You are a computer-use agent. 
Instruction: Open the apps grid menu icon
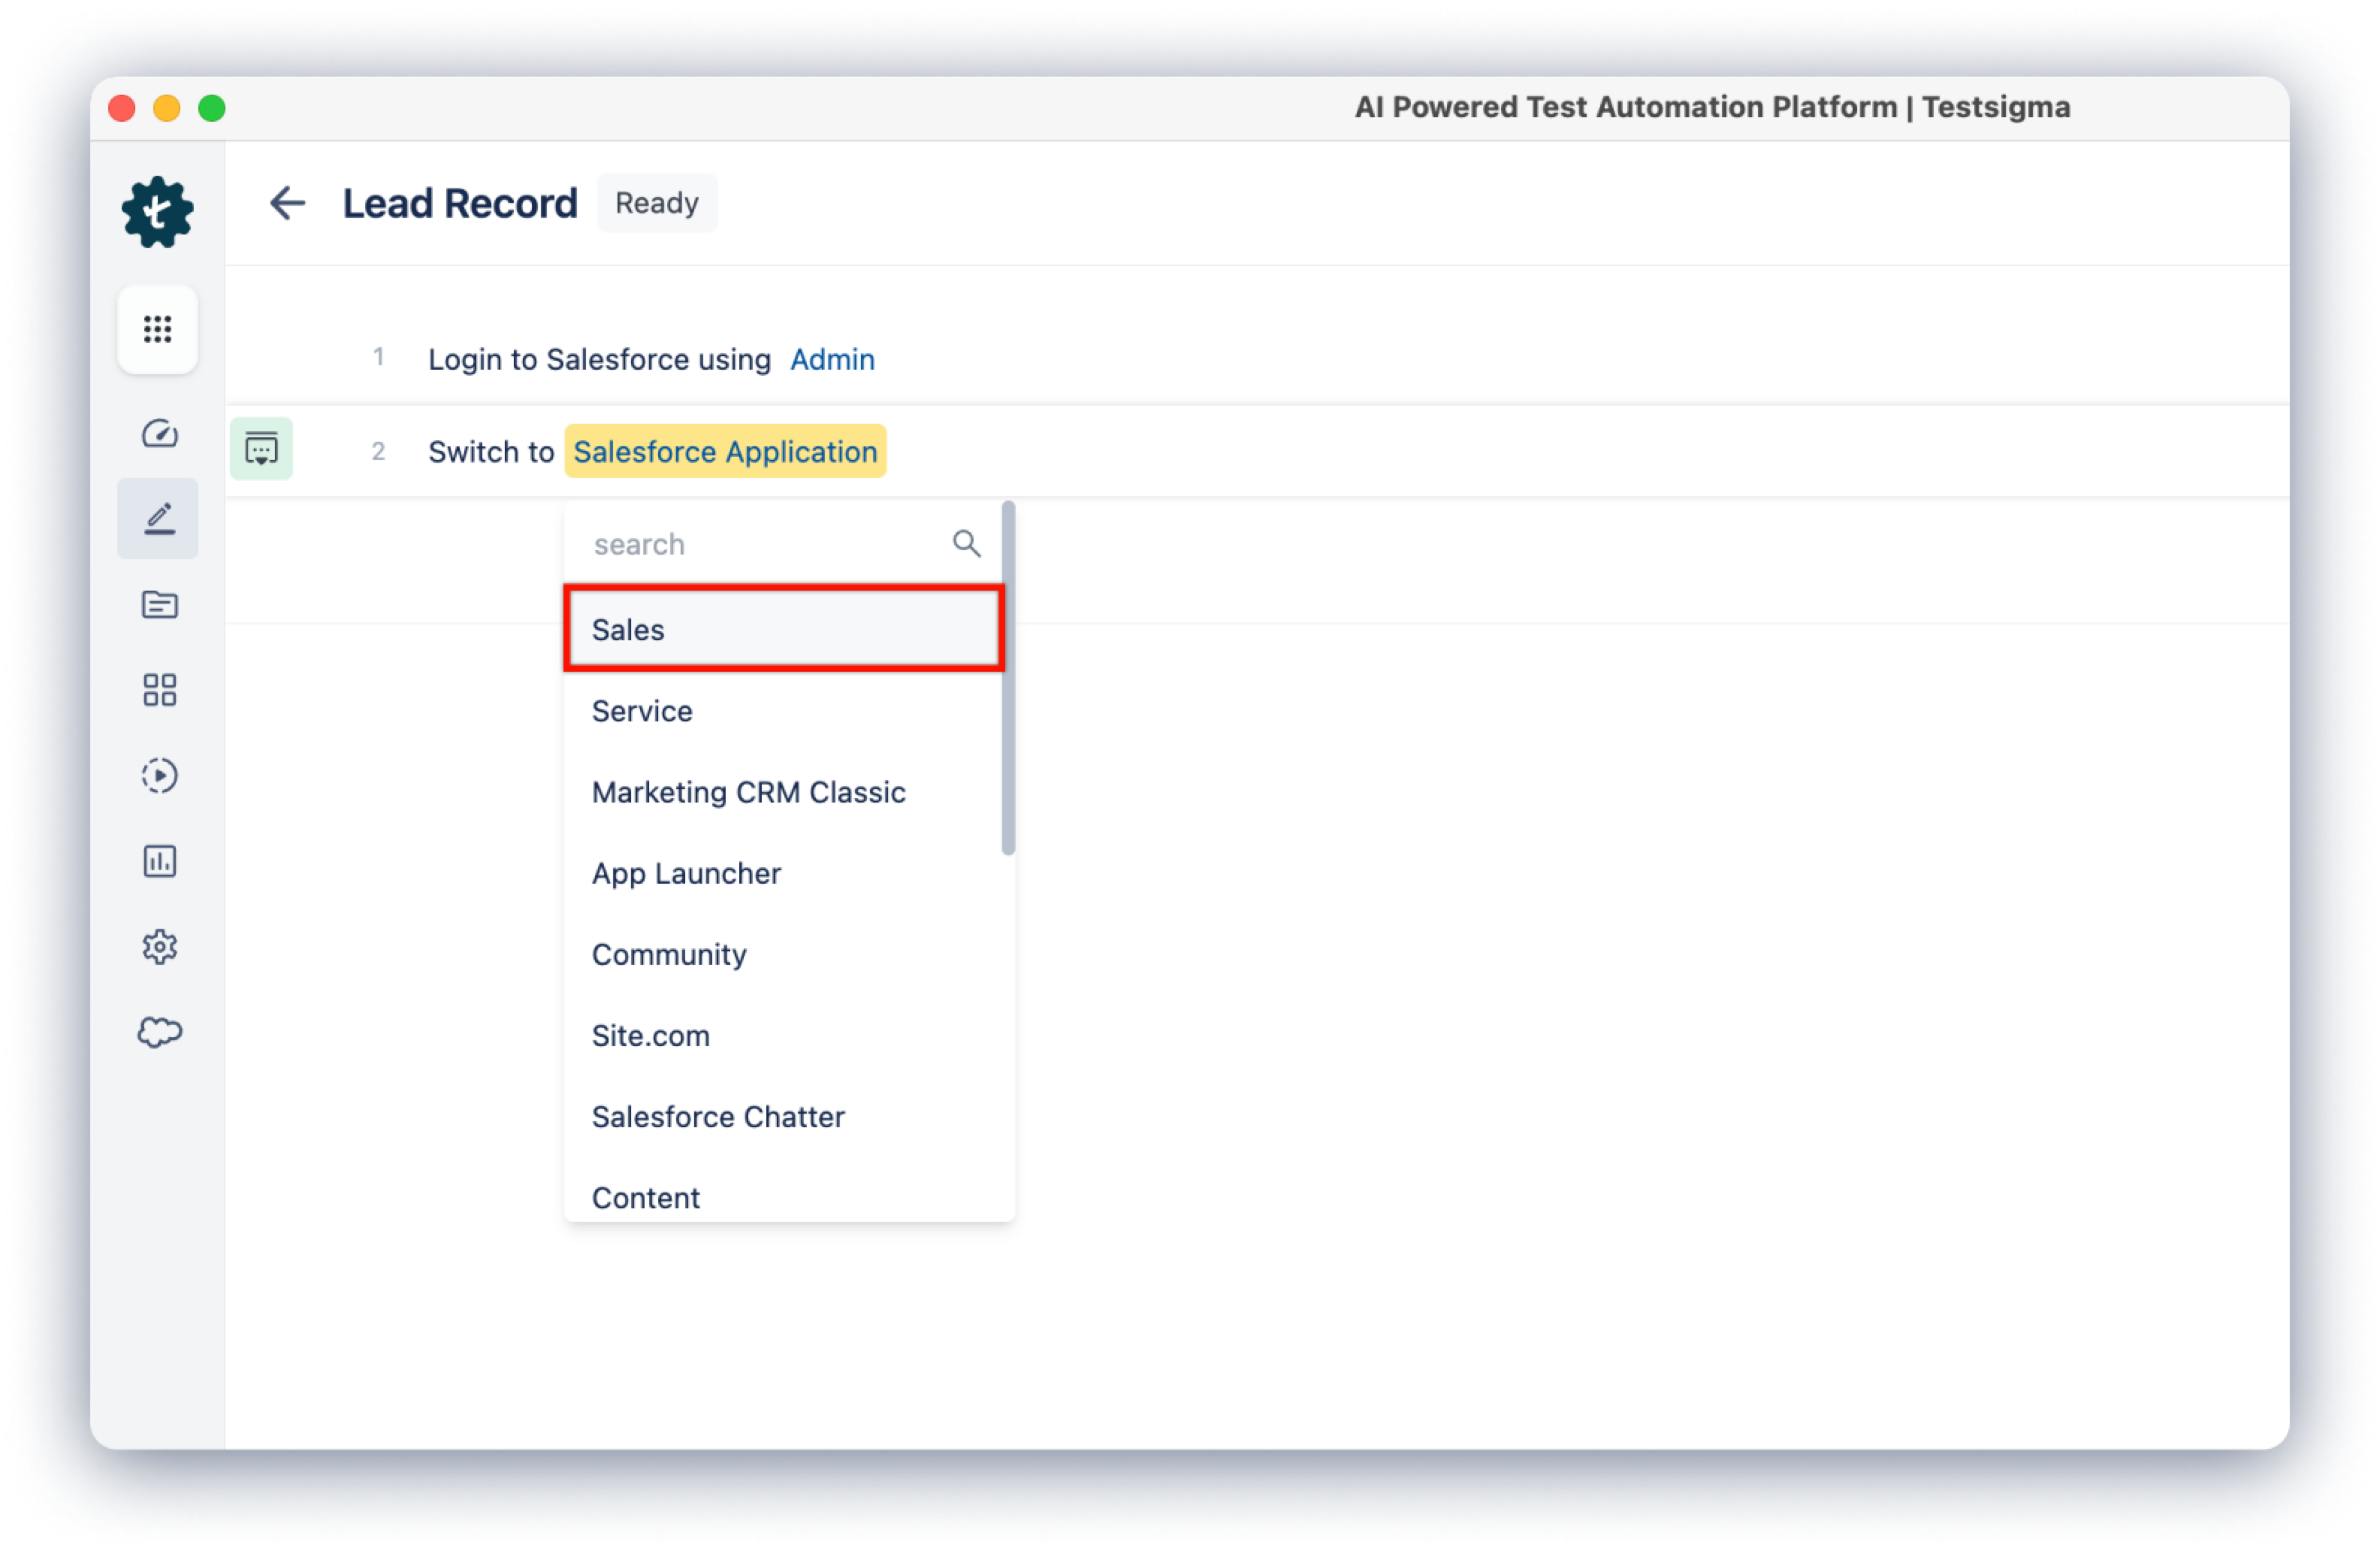(x=158, y=329)
